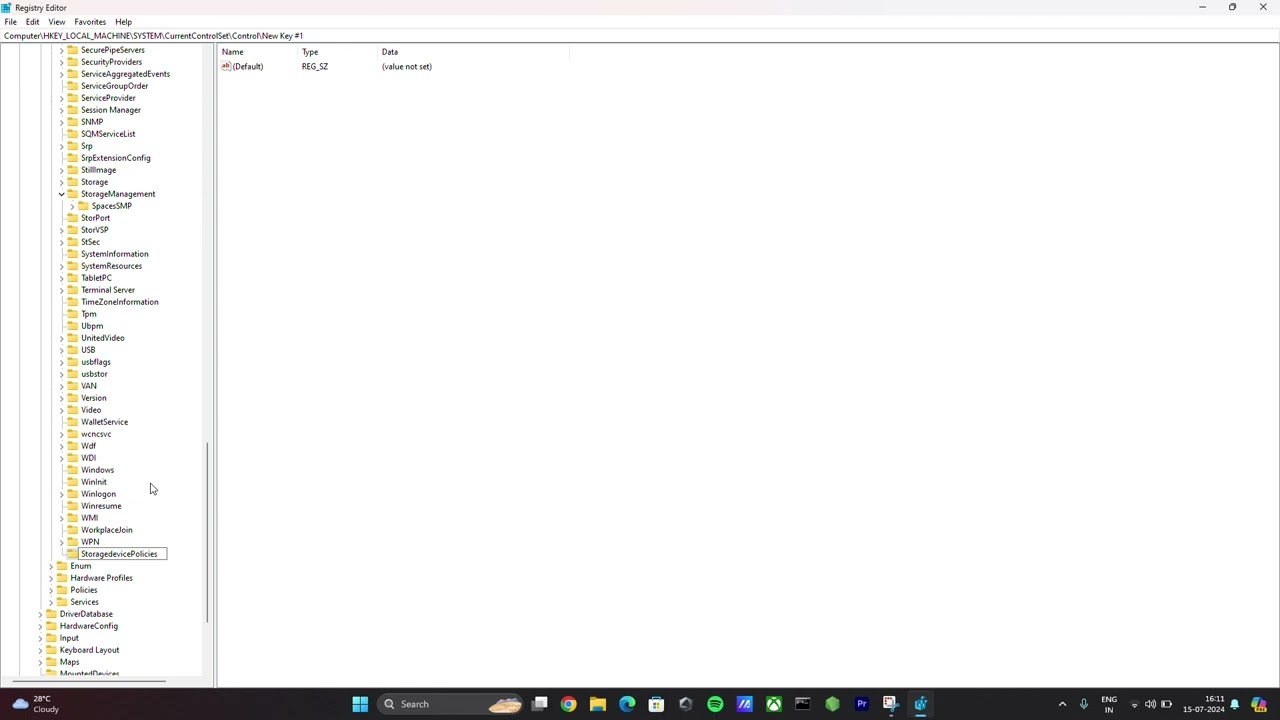Click the TimeZoneInformation folder icon

(72, 302)
